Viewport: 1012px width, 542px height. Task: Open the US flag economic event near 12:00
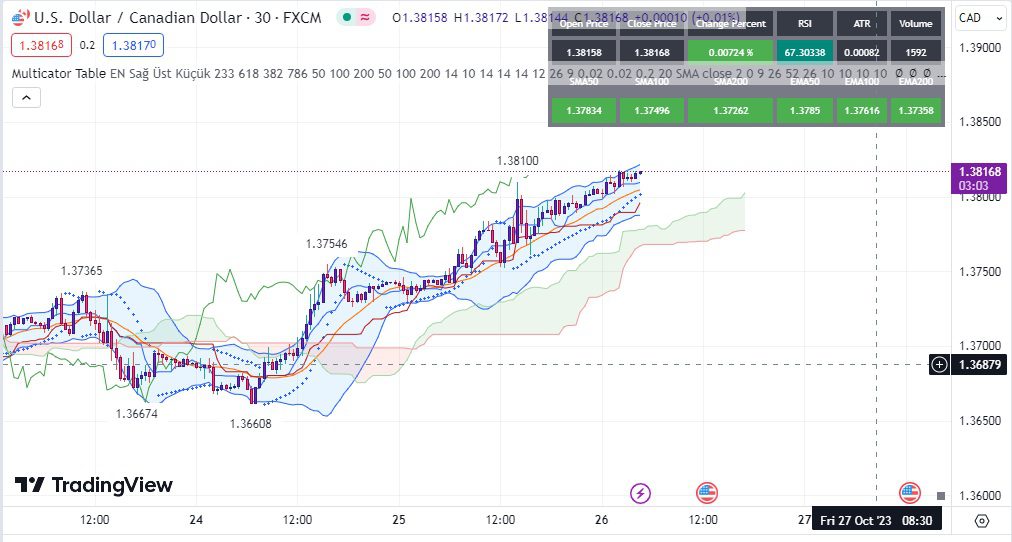(x=707, y=494)
